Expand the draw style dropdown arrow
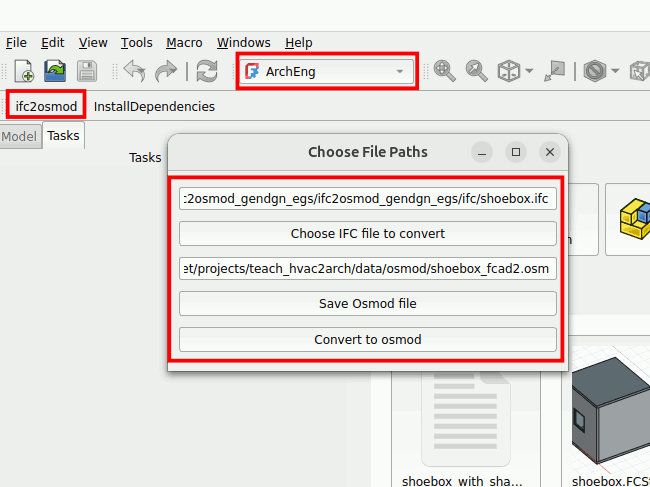This screenshot has height=487, width=650. (614, 72)
